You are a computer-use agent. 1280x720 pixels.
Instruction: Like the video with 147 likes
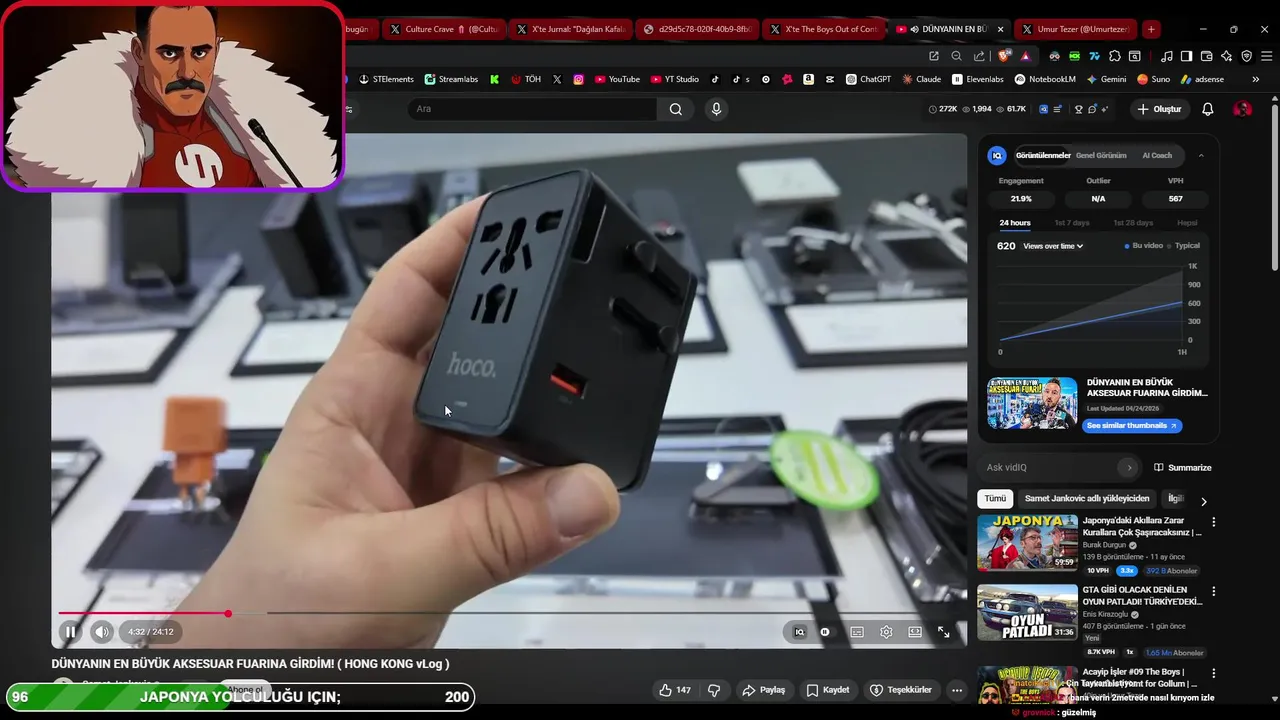coord(675,690)
